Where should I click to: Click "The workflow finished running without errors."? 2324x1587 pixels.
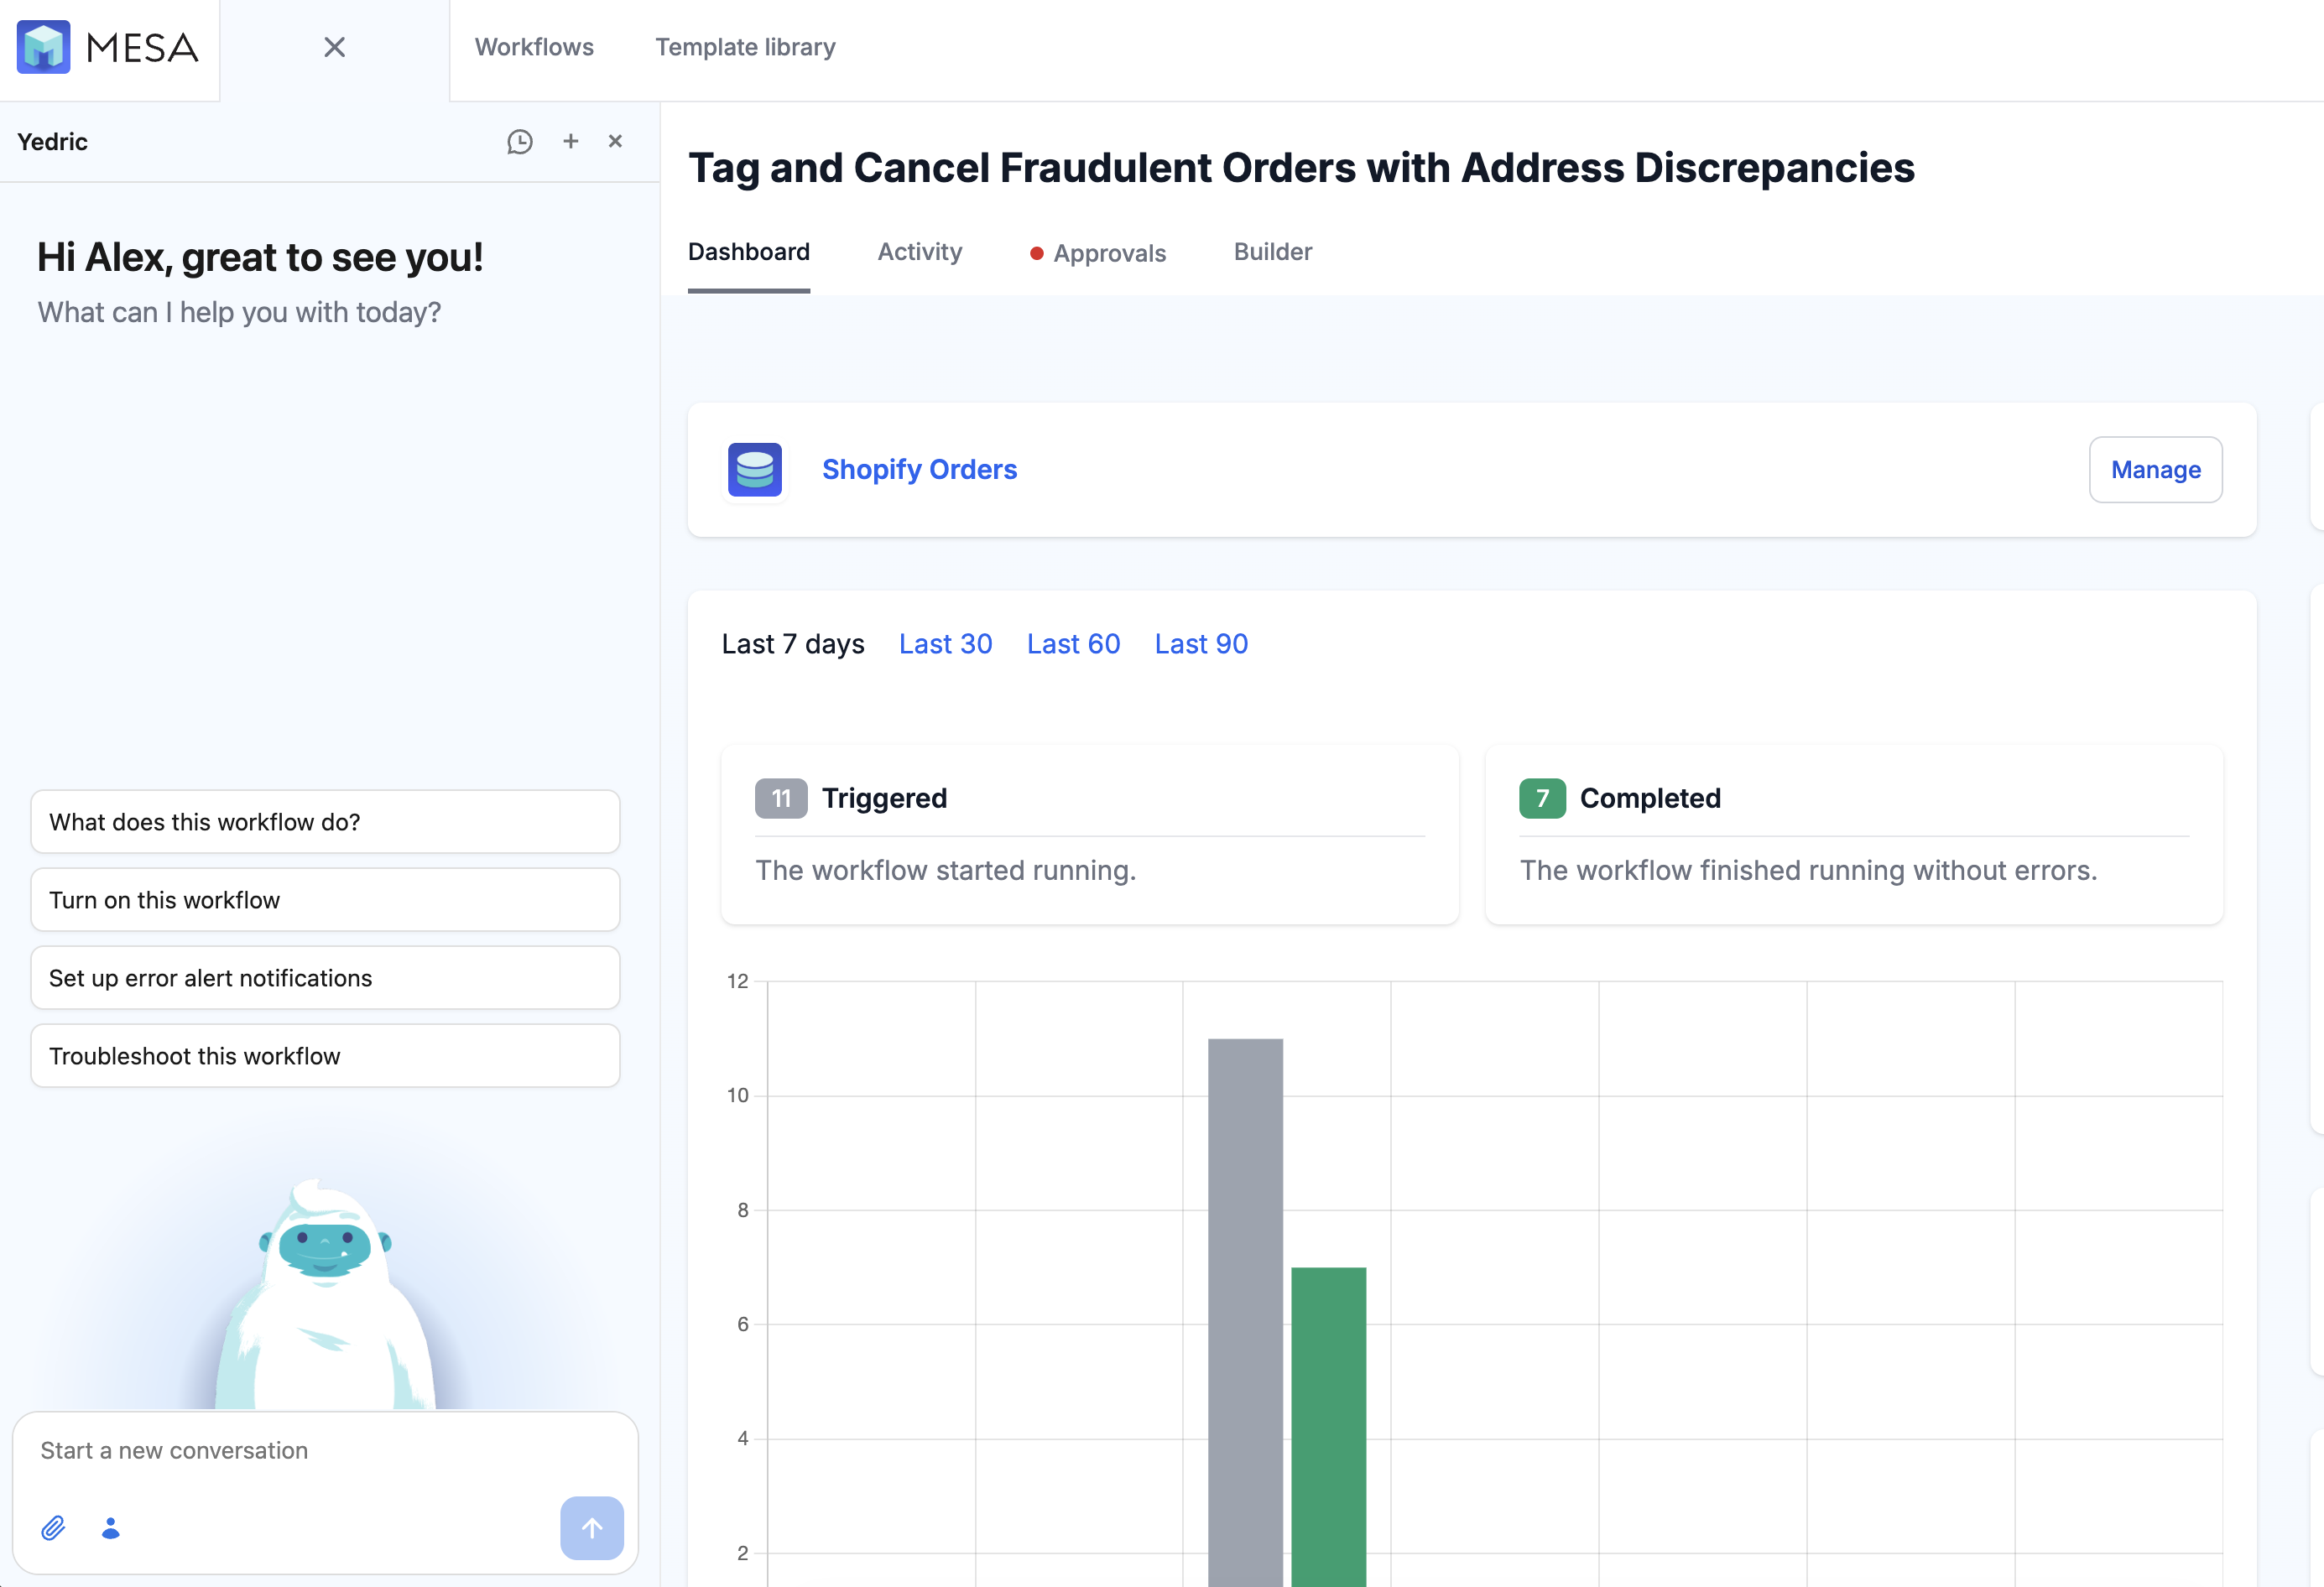1808,870
